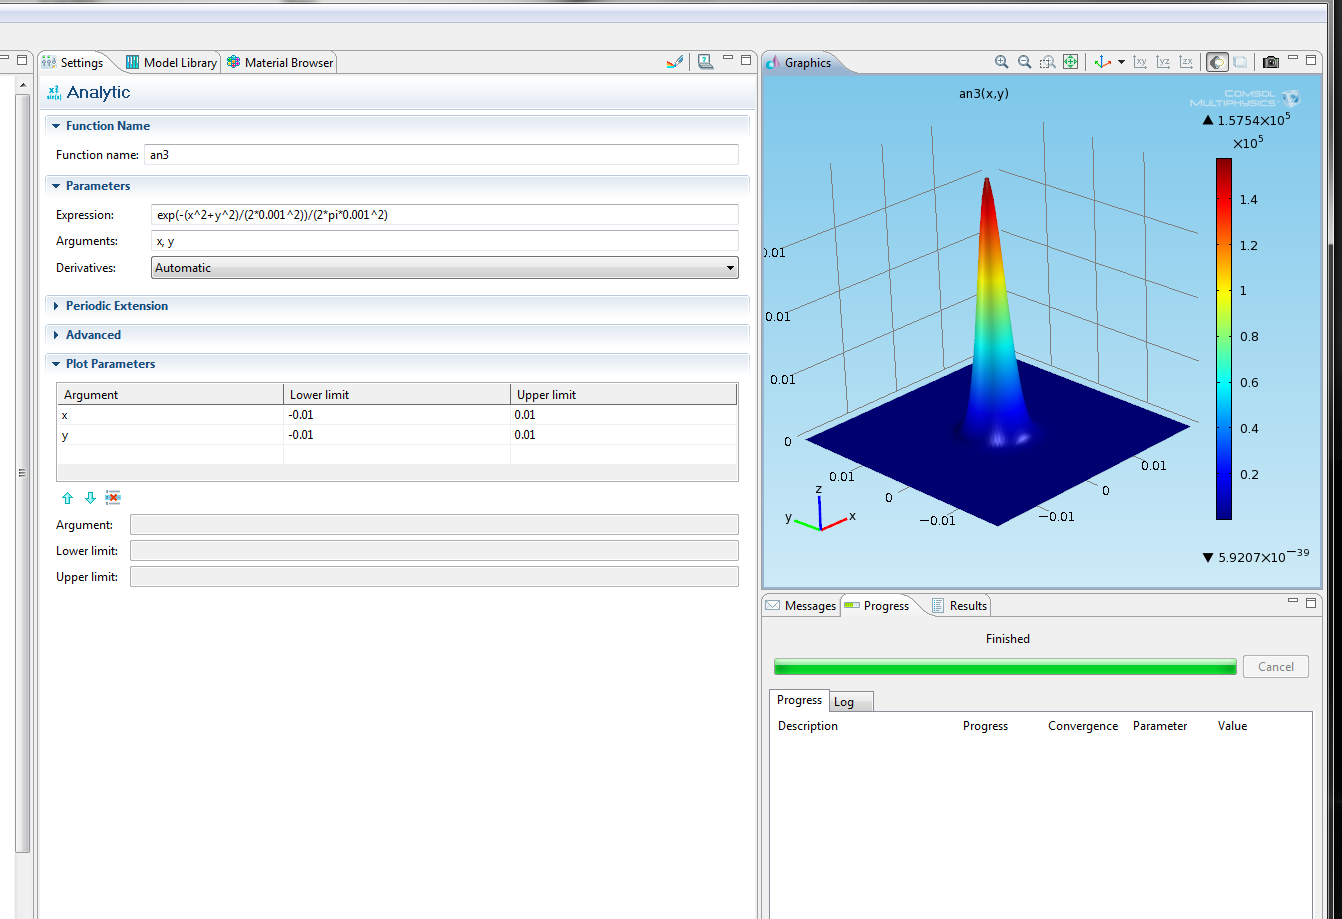Open the default view dropdown arrow
The image size is (1342, 919).
coord(1121,62)
